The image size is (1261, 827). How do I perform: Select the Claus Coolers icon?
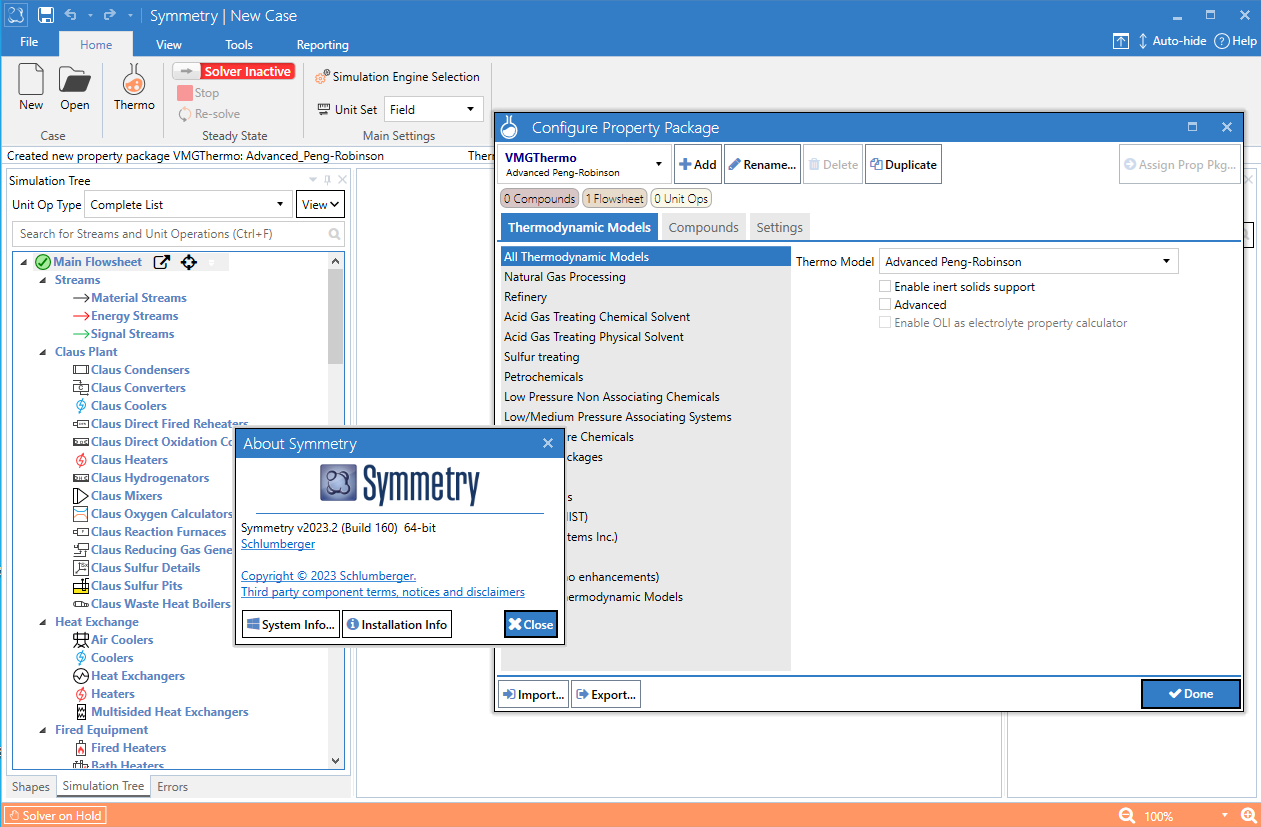[x=81, y=406]
